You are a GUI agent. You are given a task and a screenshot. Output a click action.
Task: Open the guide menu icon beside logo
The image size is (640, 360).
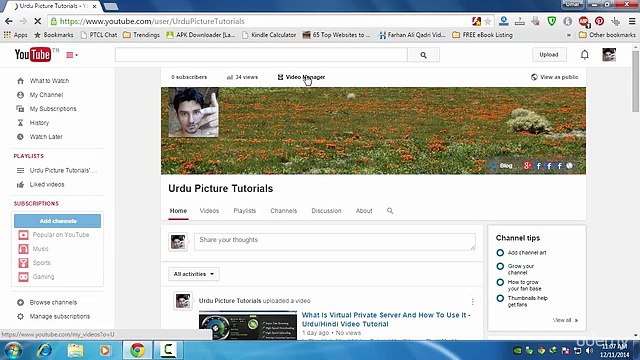coord(72,55)
